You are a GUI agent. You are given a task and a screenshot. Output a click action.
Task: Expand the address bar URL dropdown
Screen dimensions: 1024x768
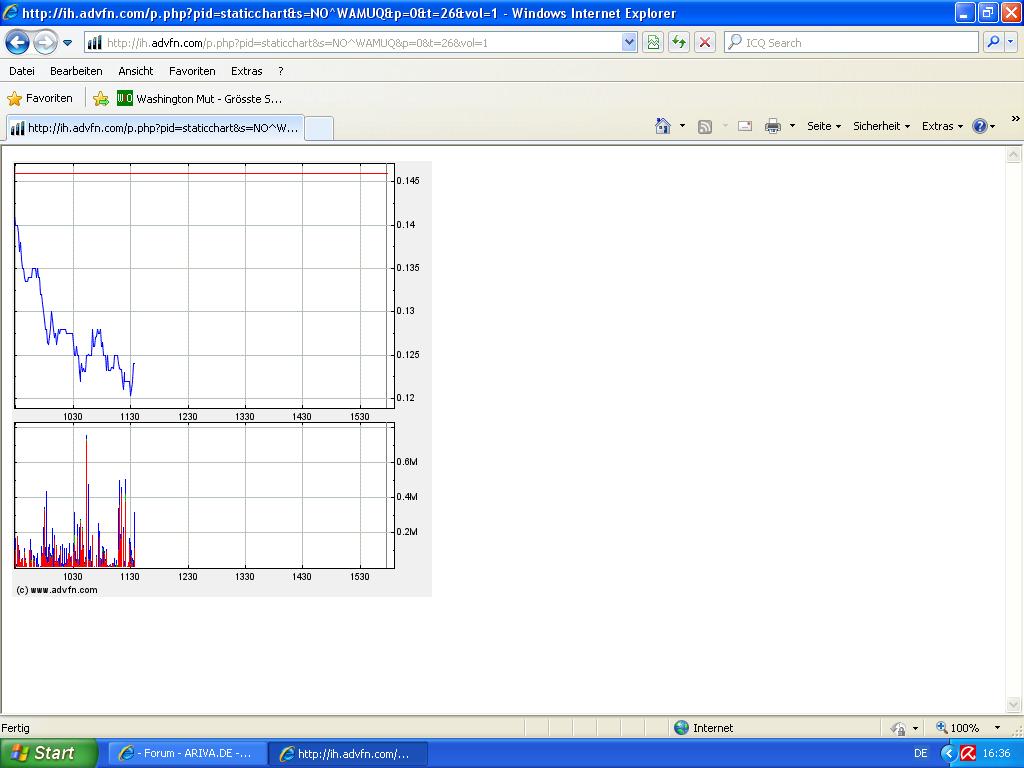tap(629, 42)
